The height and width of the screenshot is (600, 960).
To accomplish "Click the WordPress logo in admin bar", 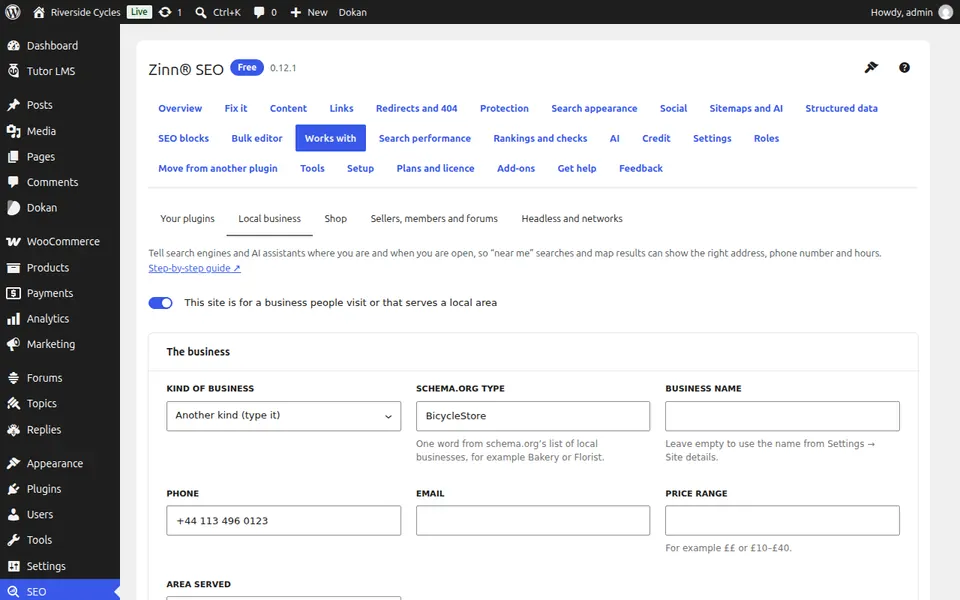I will (13, 12).
